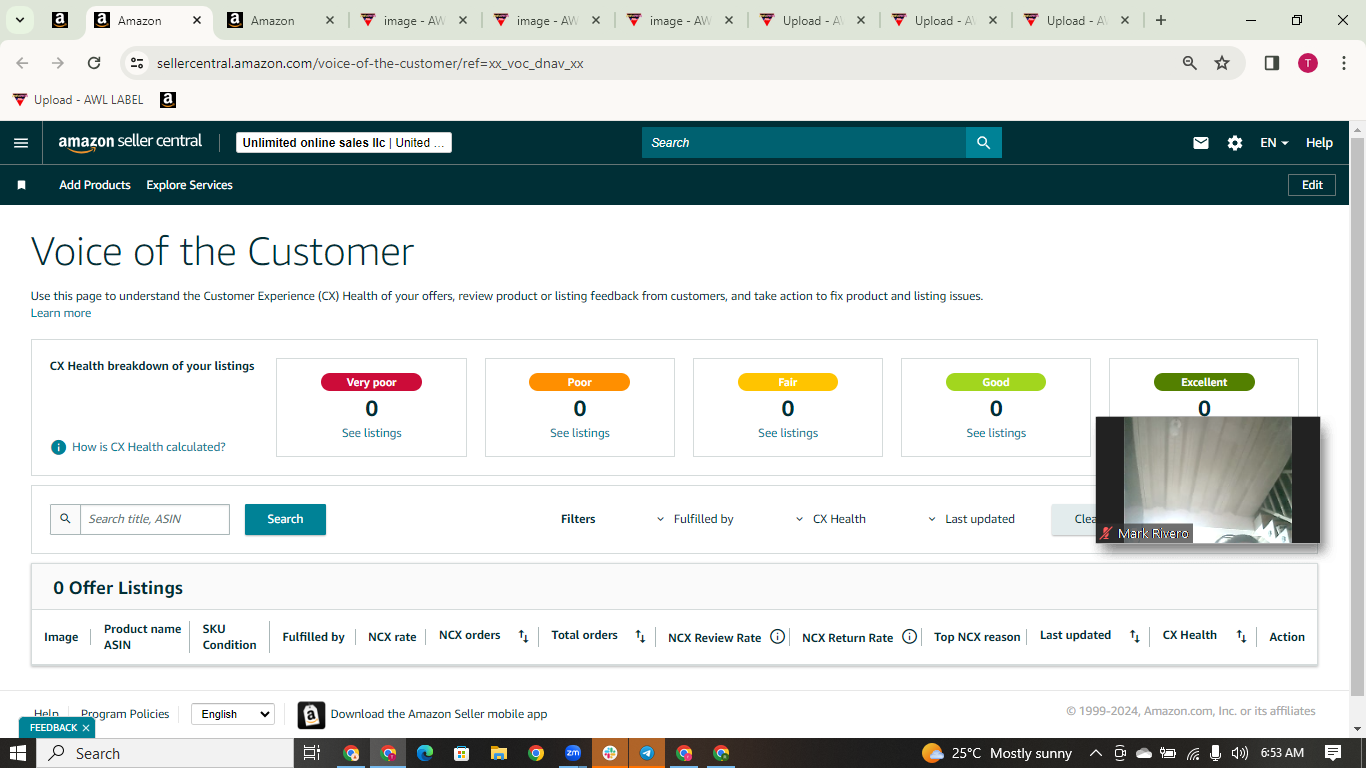Viewport: 1366px width, 768px height.
Task: Click the bookmark flag icon
Action: click(21, 185)
